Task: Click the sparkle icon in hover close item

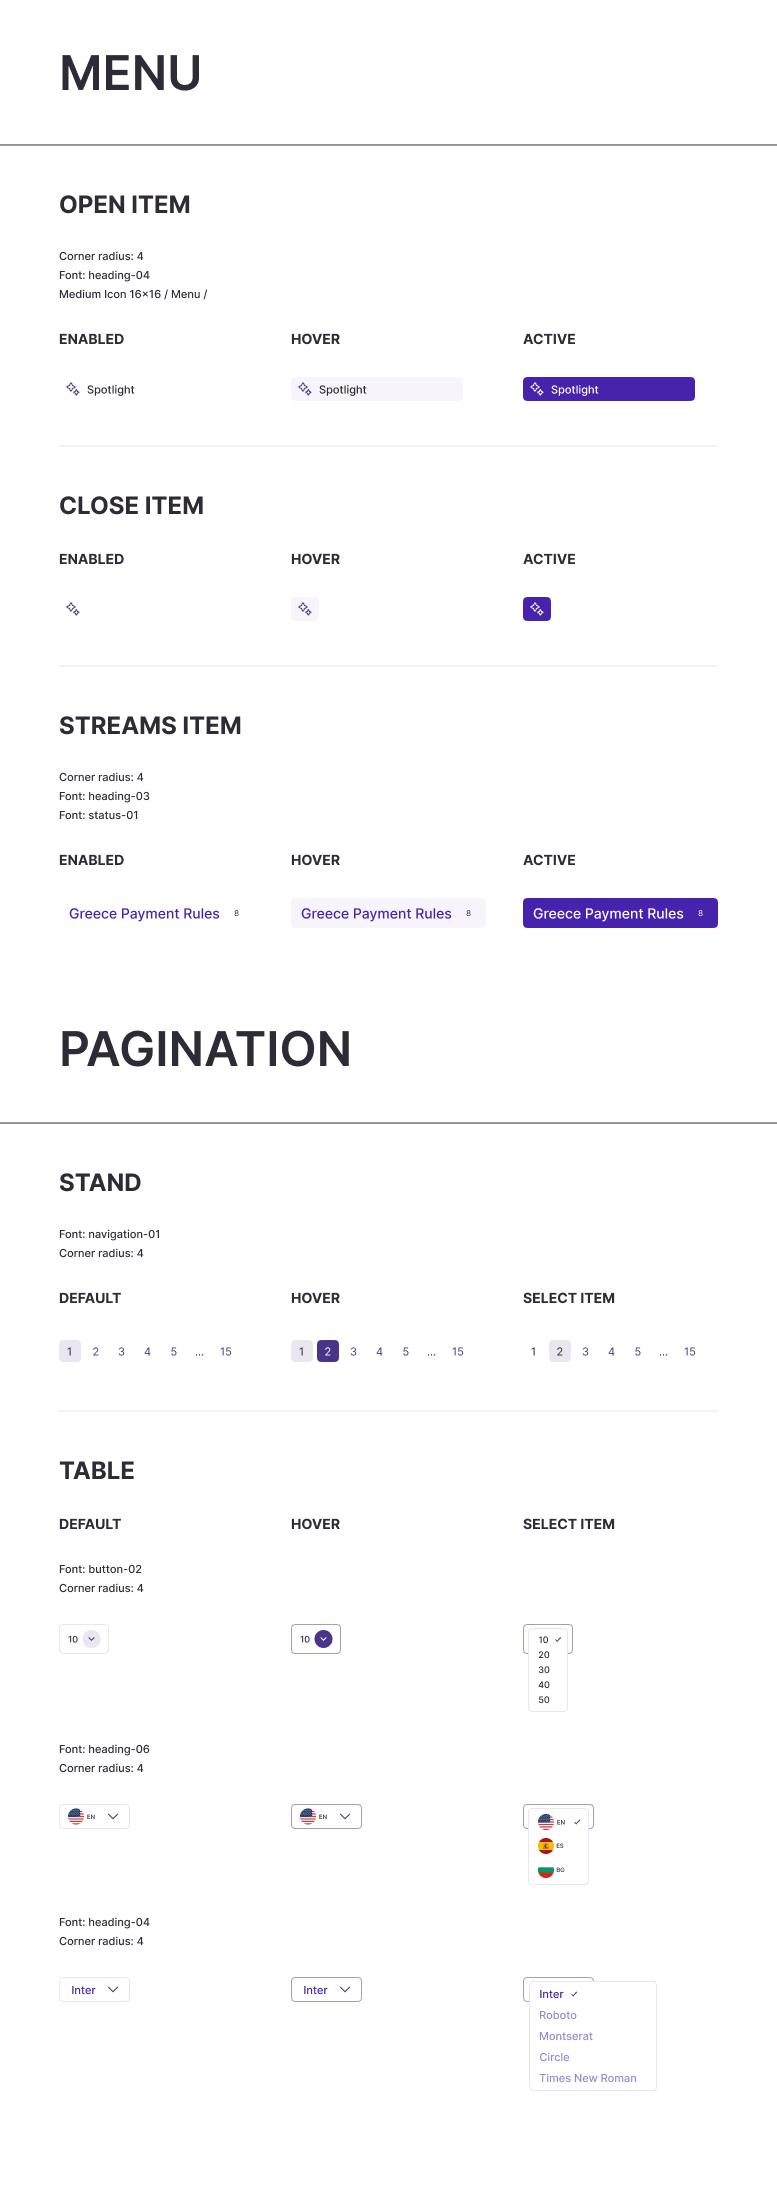Action: [x=305, y=609]
